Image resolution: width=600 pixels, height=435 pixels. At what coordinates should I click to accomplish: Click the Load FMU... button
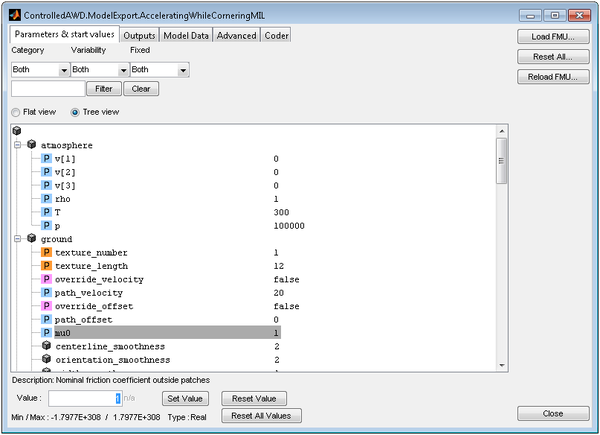[x=553, y=37]
